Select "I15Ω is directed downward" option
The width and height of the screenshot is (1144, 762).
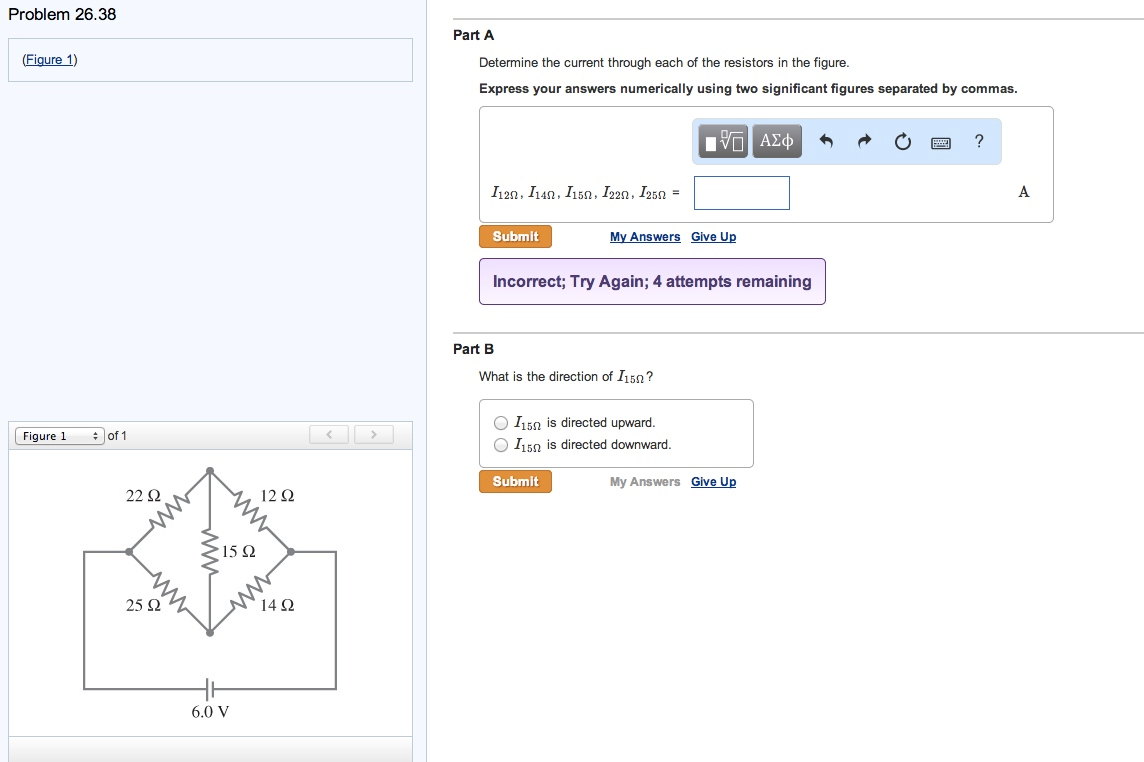501,445
